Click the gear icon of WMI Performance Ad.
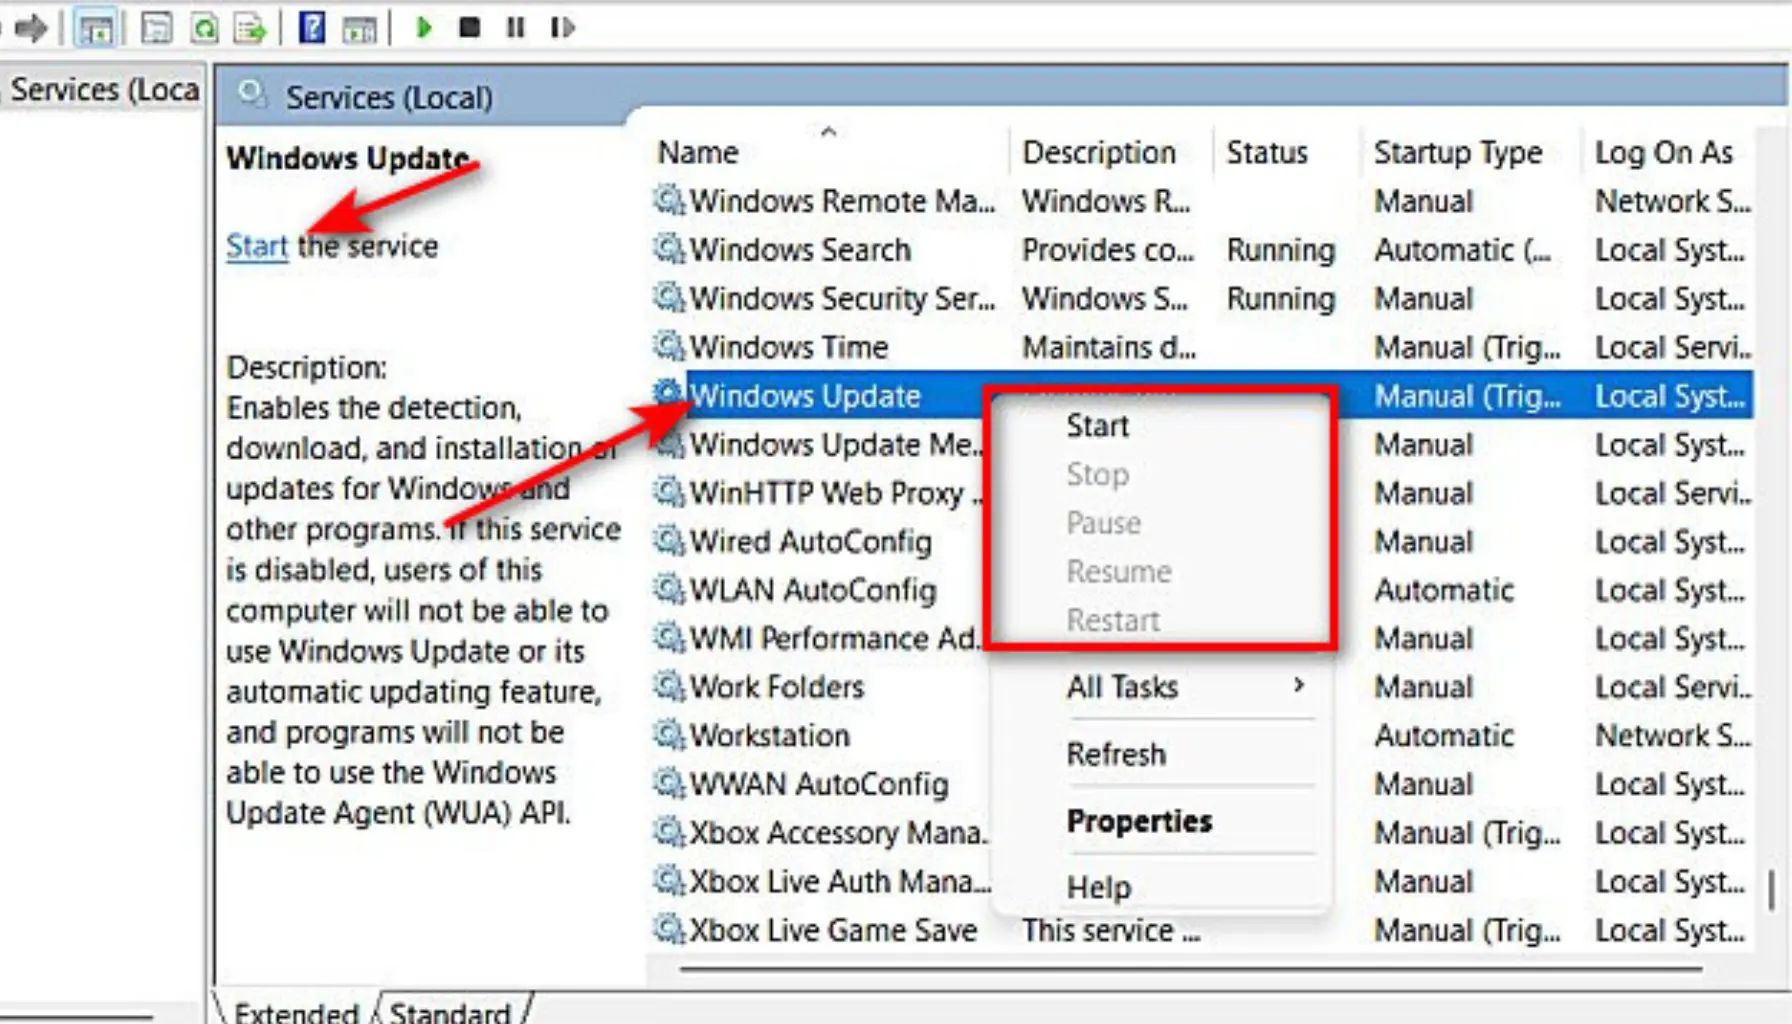The width and height of the screenshot is (1792, 1024). click(x=669, y=637)
